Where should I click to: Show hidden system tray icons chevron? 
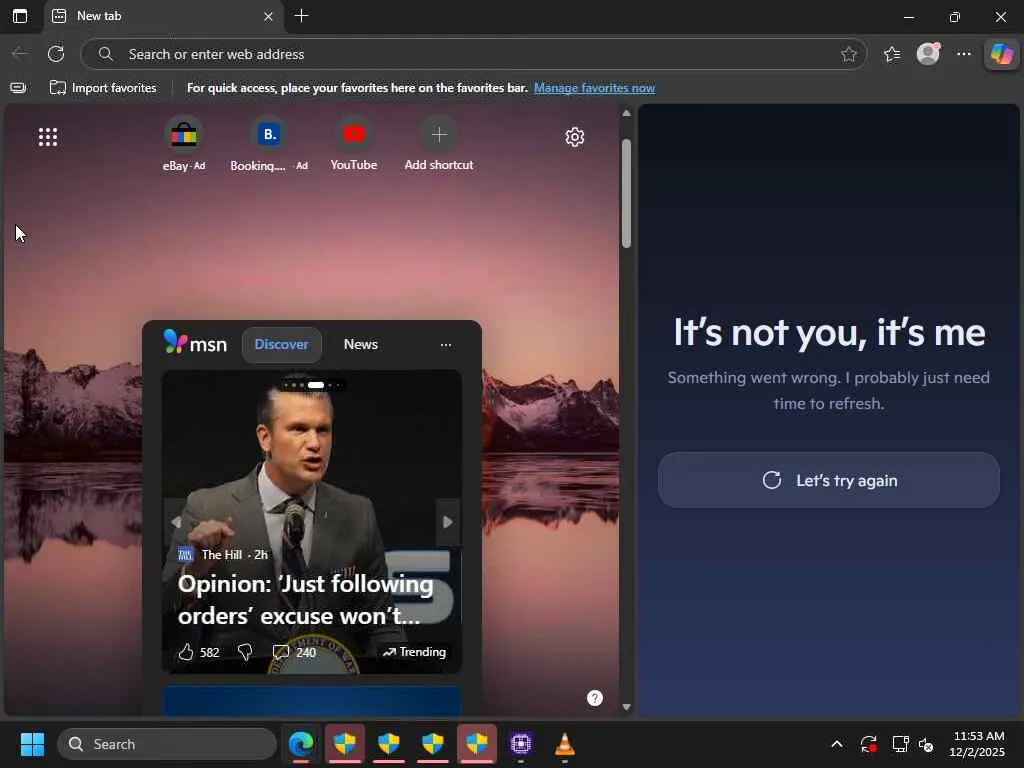coord(837,744)
